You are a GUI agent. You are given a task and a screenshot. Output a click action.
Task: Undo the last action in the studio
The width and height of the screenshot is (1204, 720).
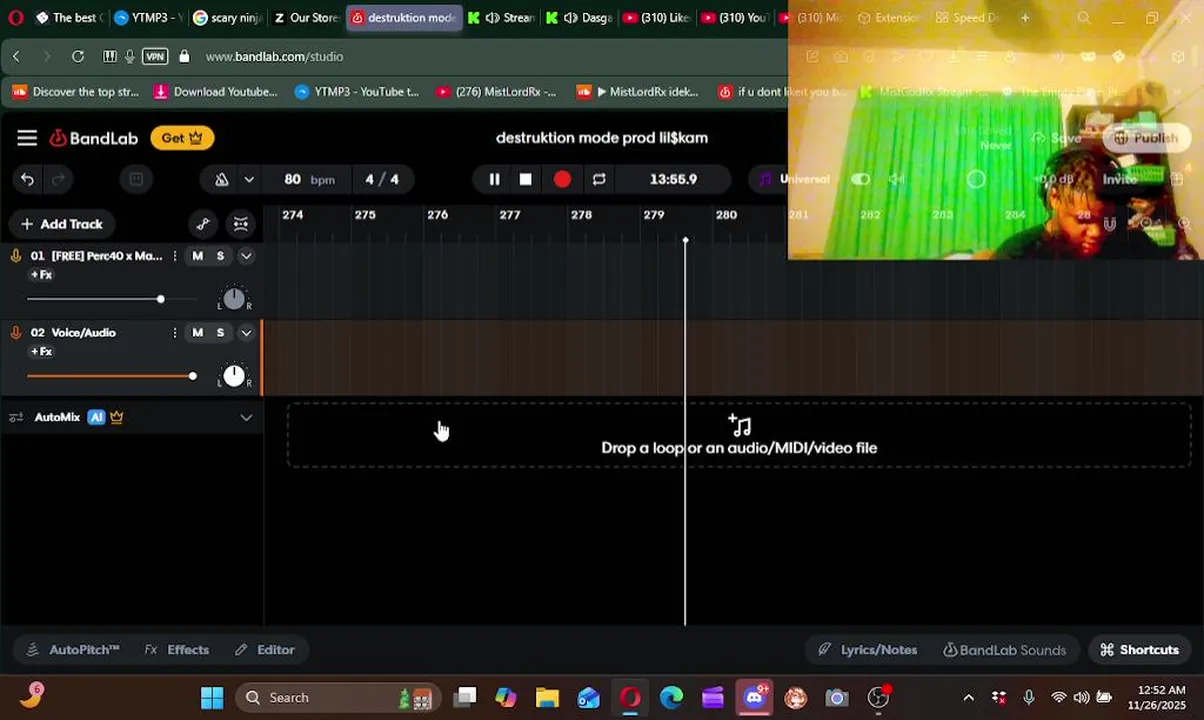pyautogui.click(x=27, y=179)
